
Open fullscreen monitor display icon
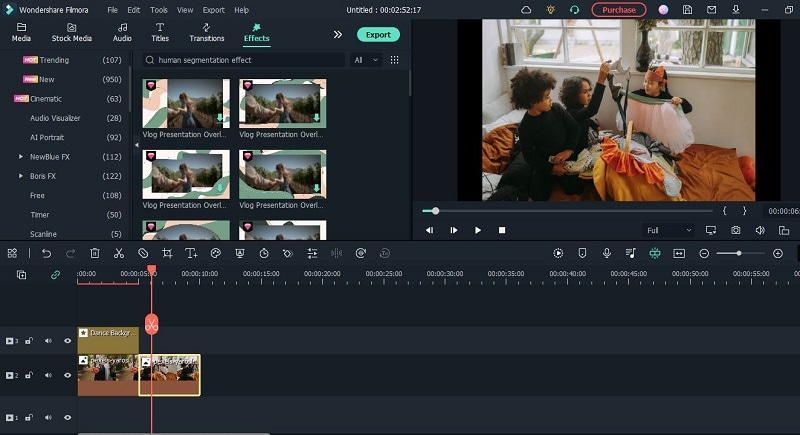tap(711, 231)
